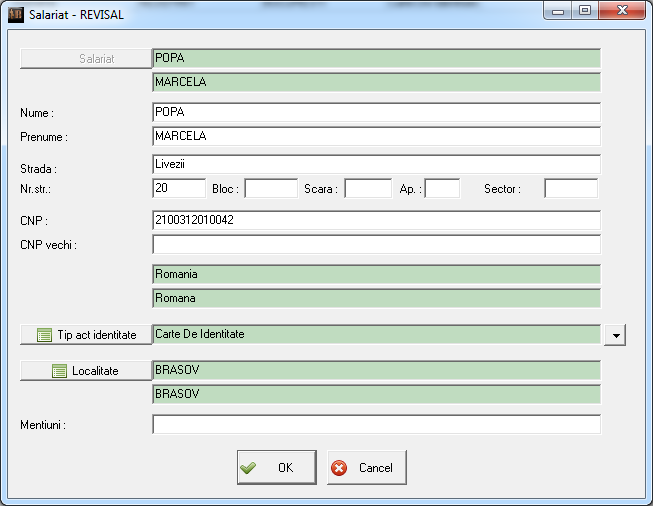Click into the Nume field containing POPA
This screenshot has height=506, width=653.
pyautogui.click(x=375, y=112)
